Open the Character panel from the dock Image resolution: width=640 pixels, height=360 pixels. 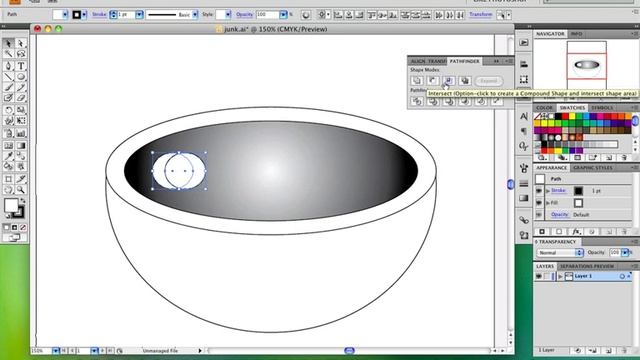point(524,117)
